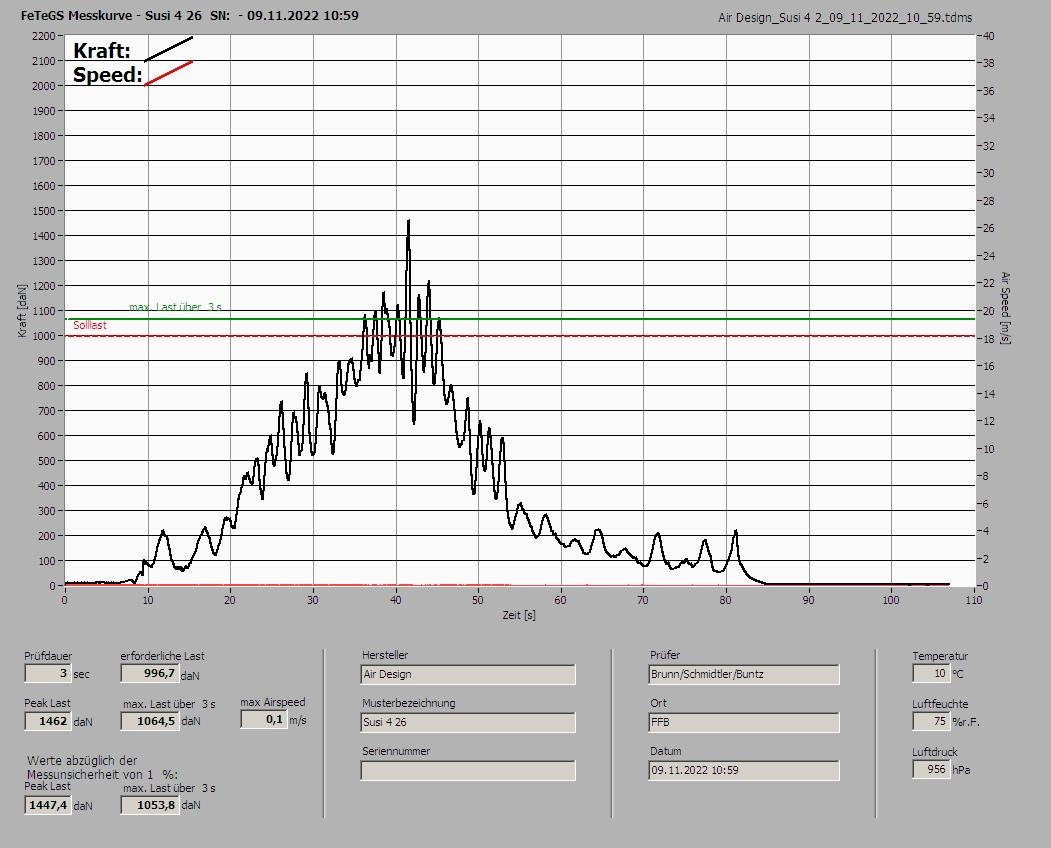Click the red Sollast line label
The height and width of the screenshot is (848, 1051).
click(90, 325)
